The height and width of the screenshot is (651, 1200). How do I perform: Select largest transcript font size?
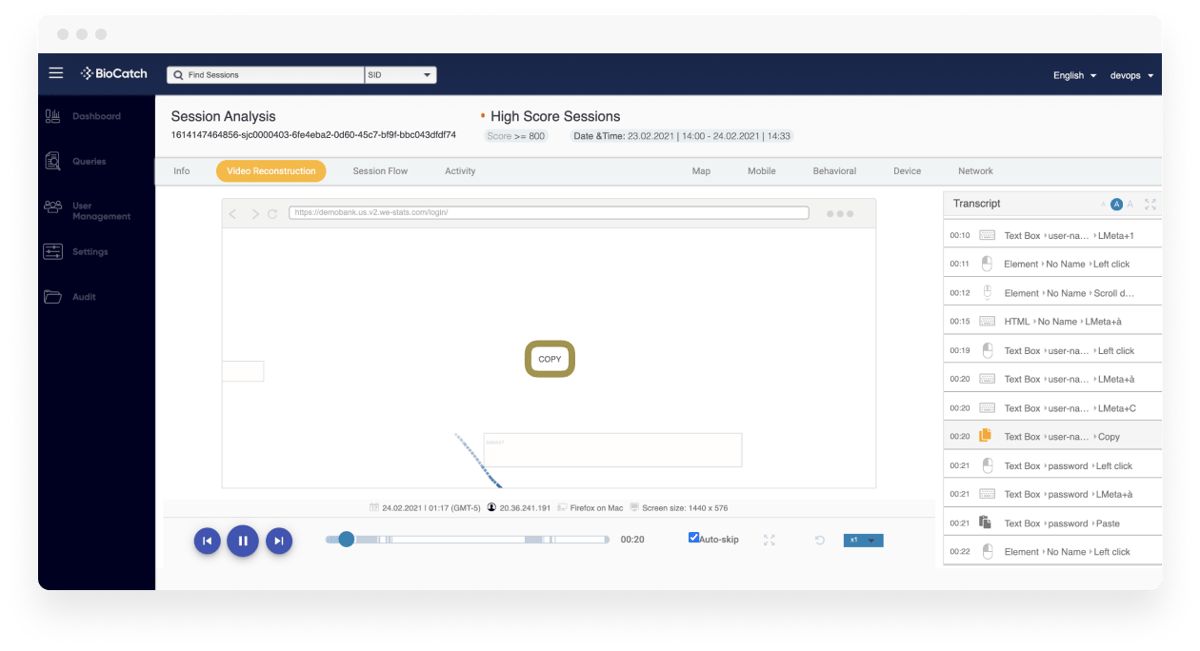point(1130,204)
